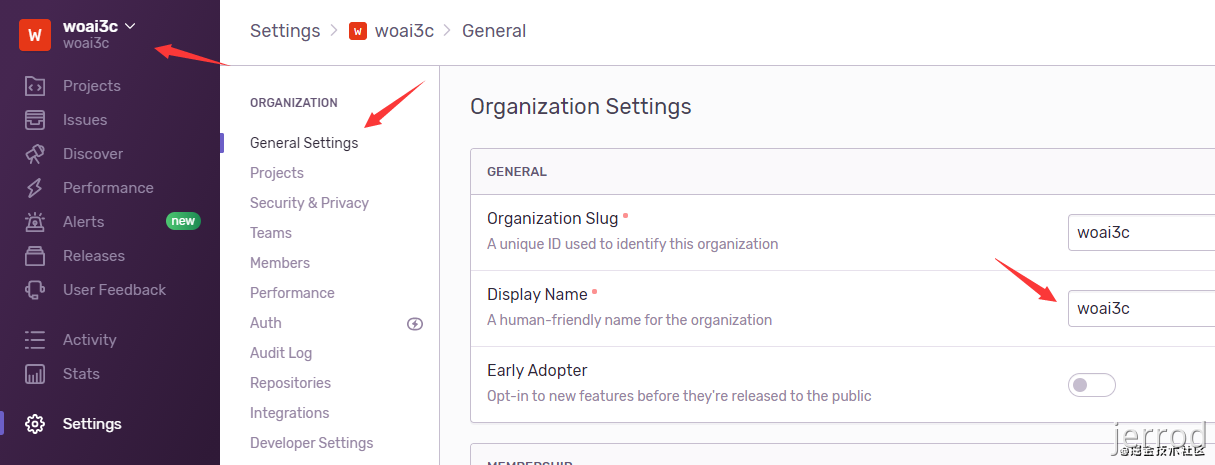Open Activity from the sidebar
Screen dimensions: 1215x465
pos(89,340)
